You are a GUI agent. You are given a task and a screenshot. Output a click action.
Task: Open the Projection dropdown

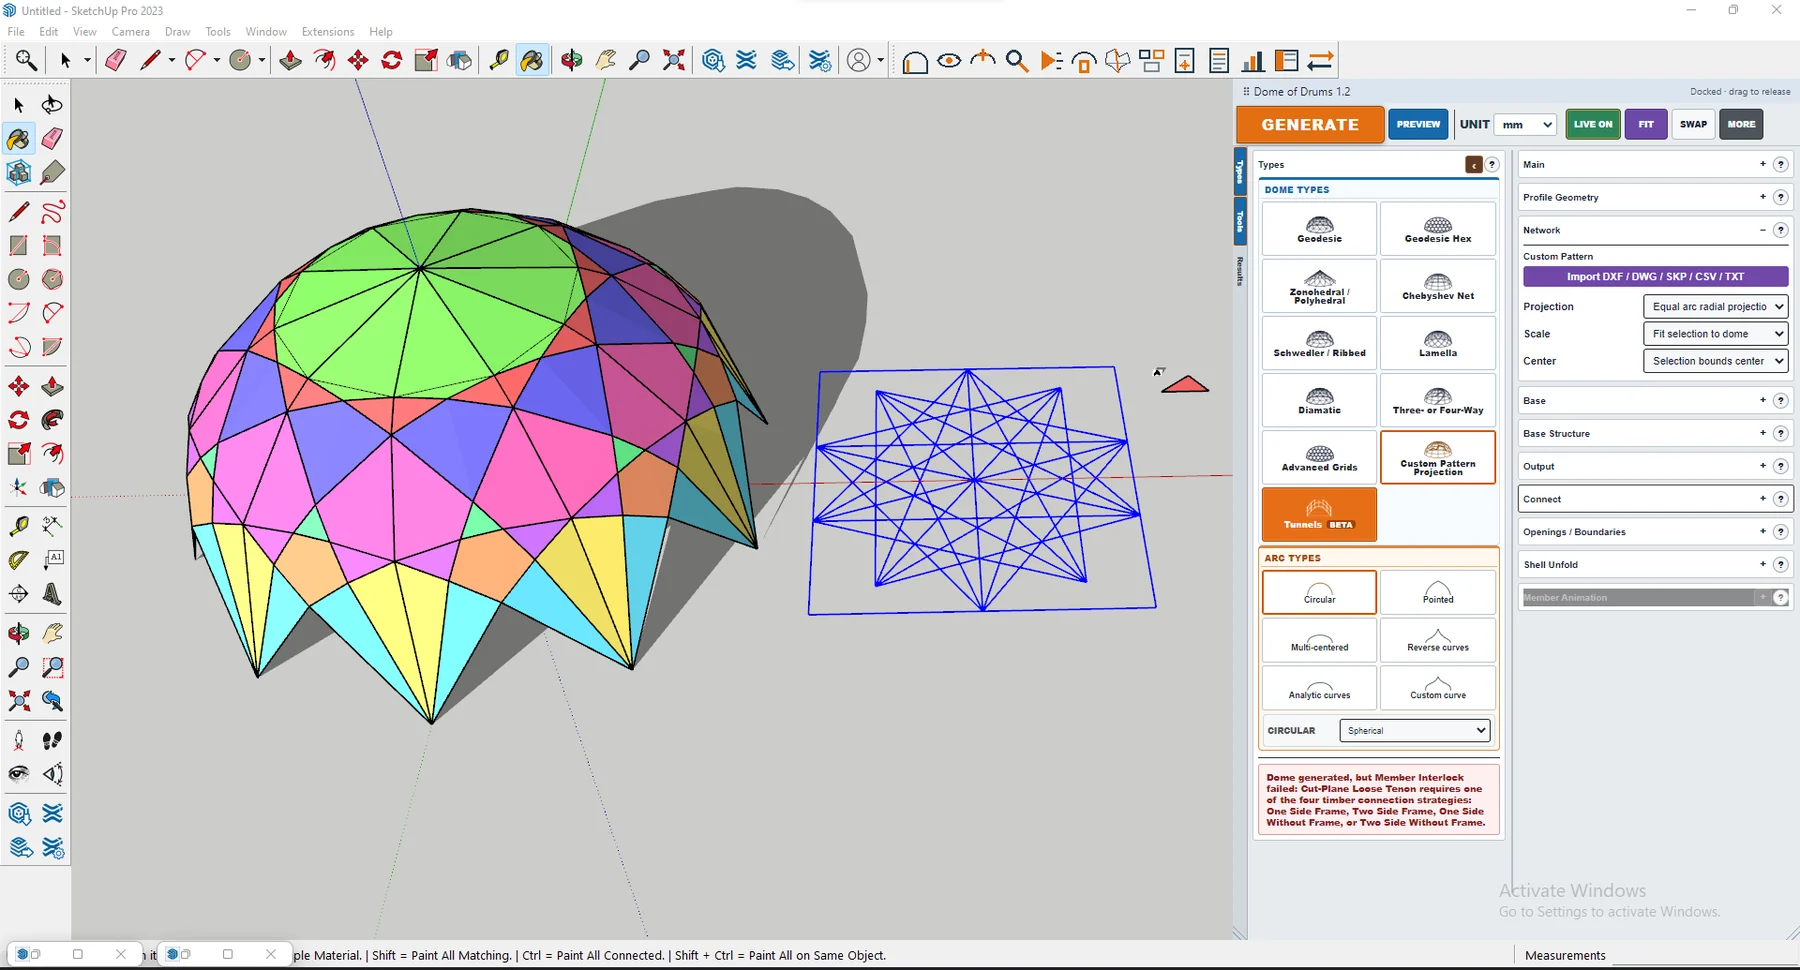[x=1715, y=307]
